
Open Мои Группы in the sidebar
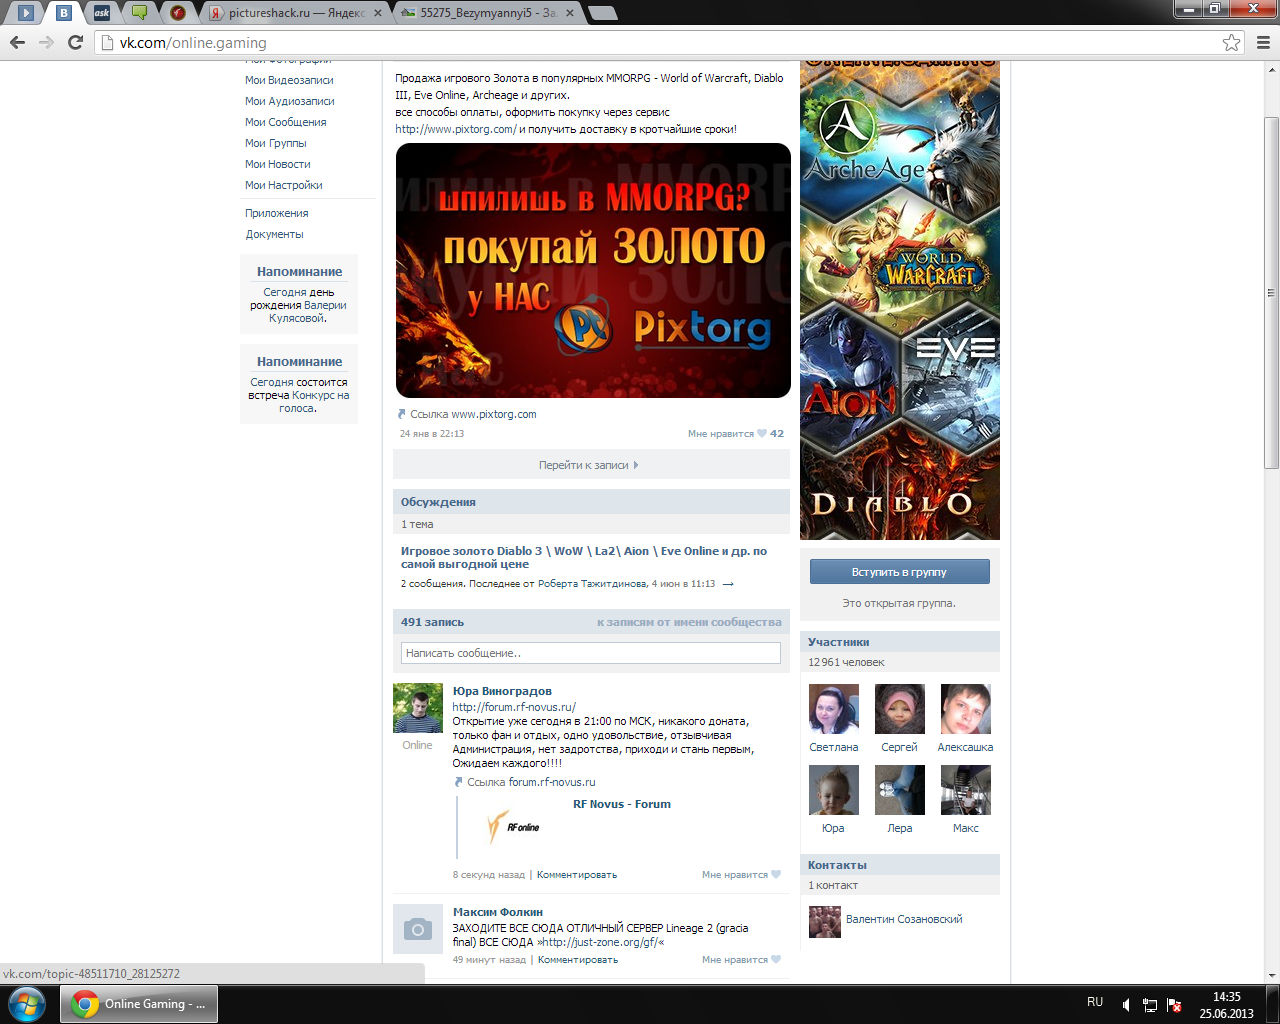pos(276,143)
